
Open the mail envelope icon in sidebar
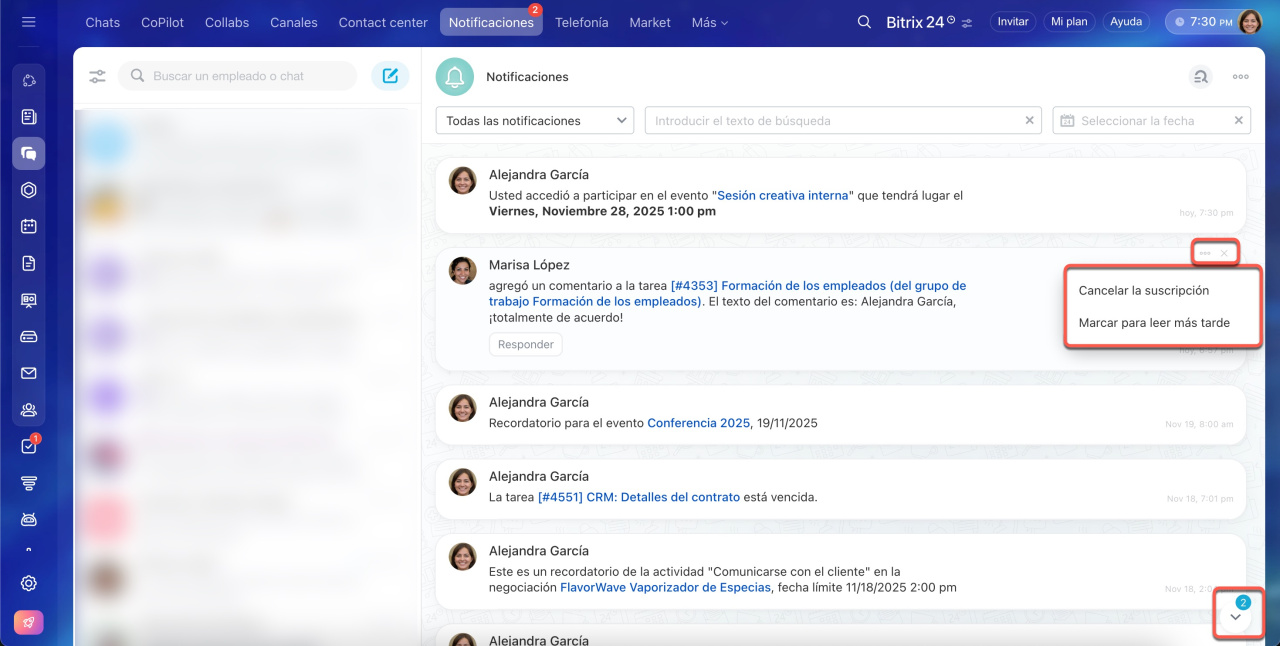pyautogui.click(x=29, y=373)
